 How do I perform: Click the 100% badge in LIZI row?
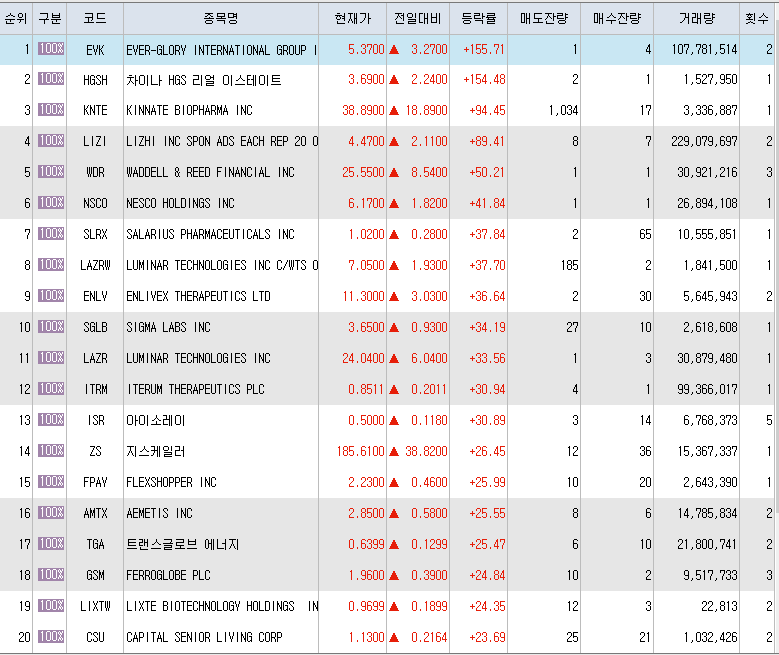[x=51, y=141]
